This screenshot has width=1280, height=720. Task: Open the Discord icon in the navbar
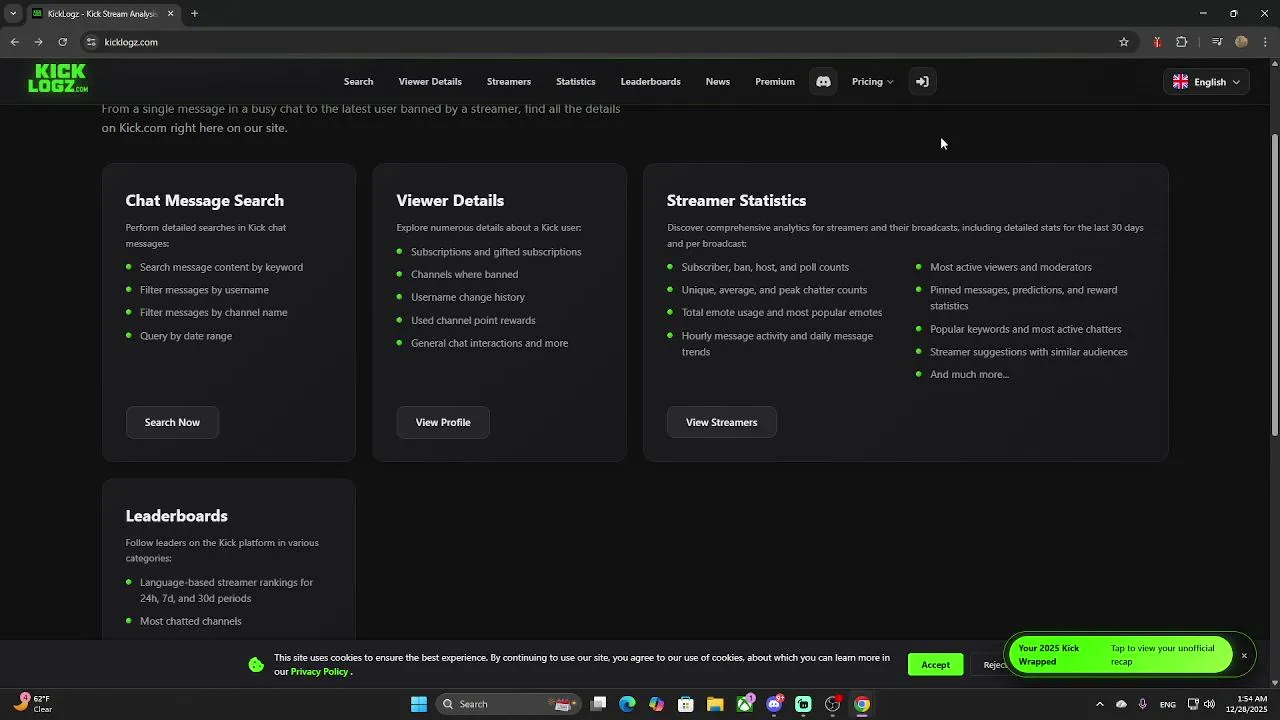tap(823, 82)
